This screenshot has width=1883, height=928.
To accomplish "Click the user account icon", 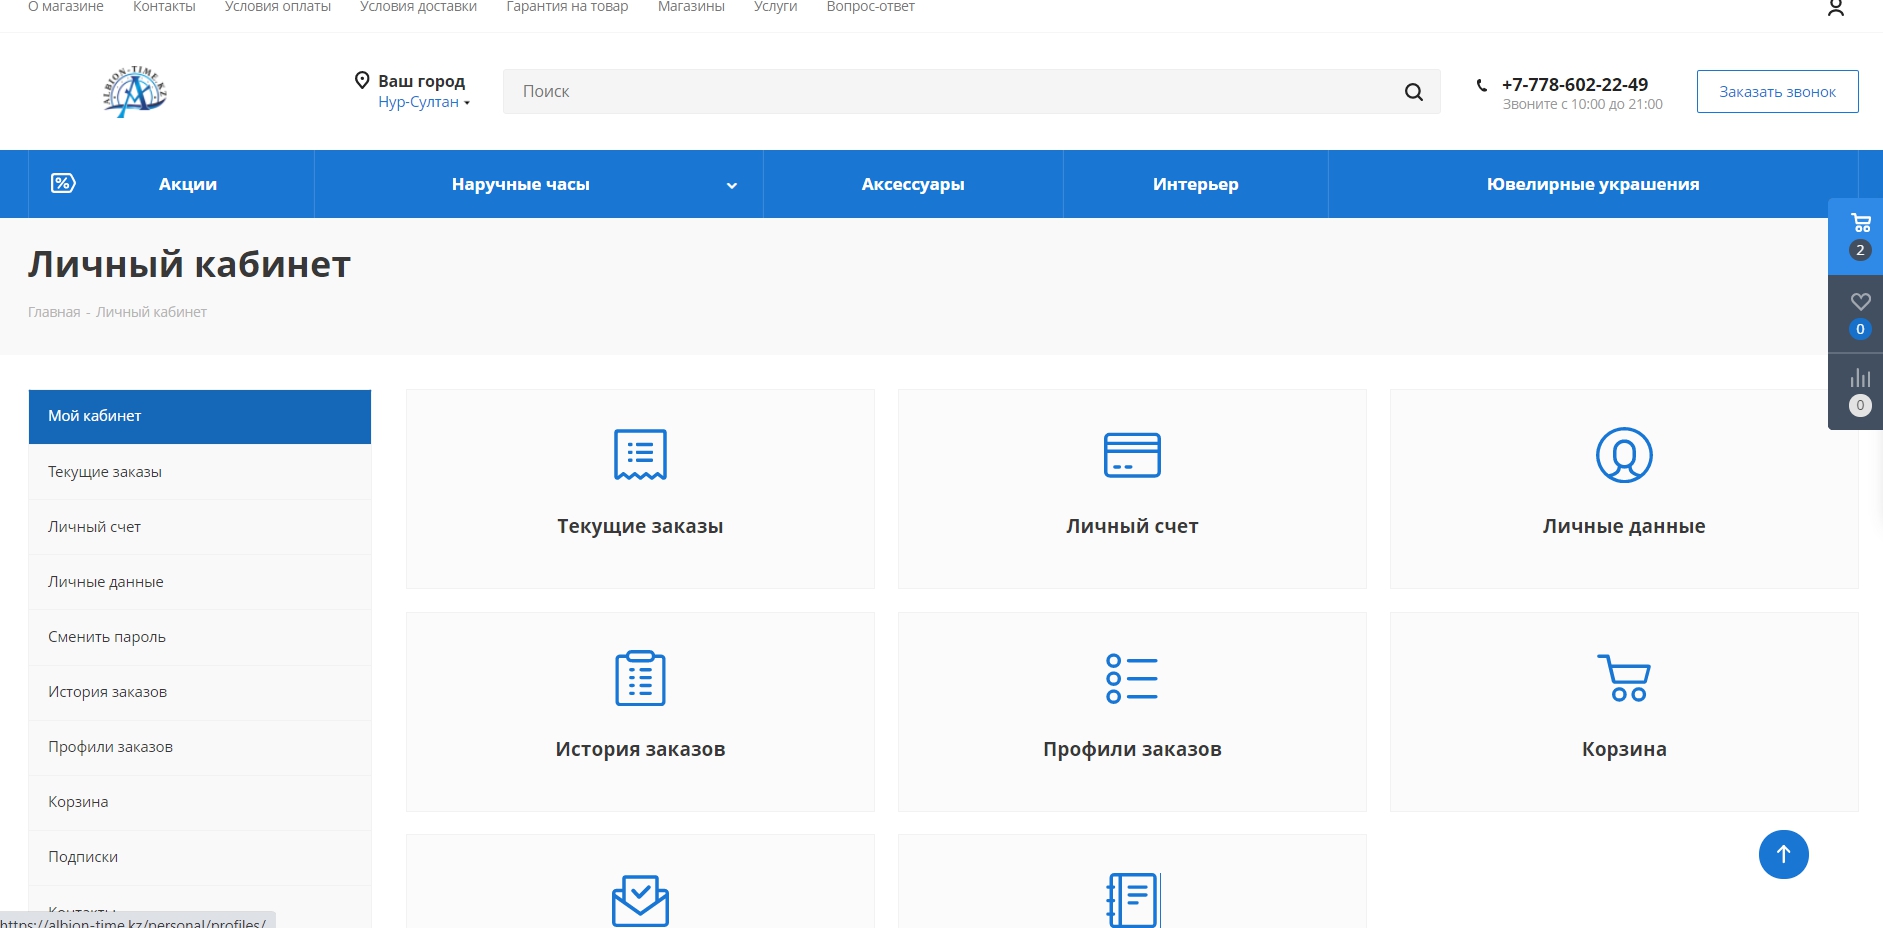I will 1836,9.
